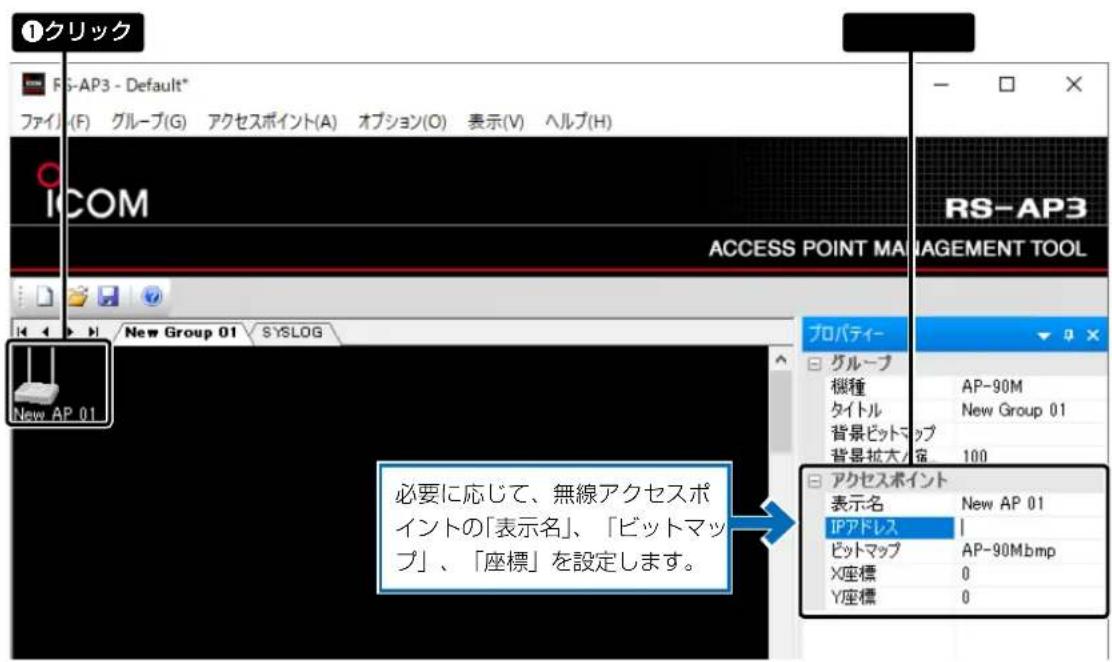Open the グループ(G) menu

[x=149, y=121]
